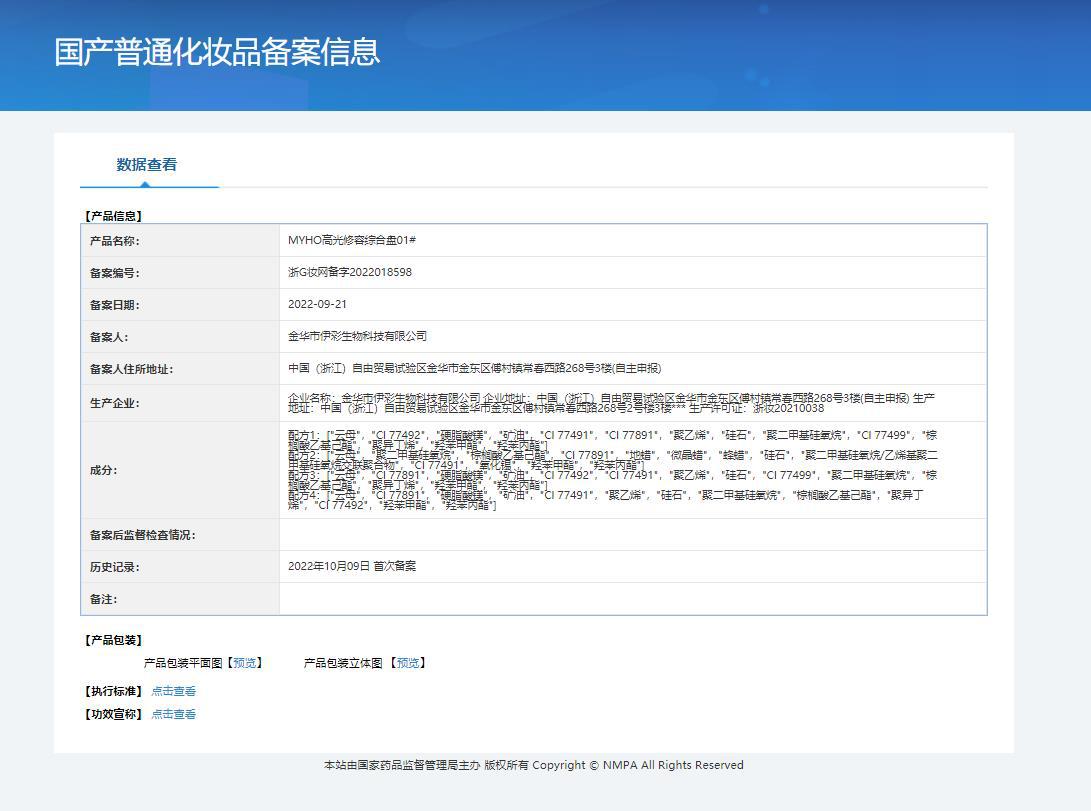Click the 成分 ingredient list text

click(613, 470)
